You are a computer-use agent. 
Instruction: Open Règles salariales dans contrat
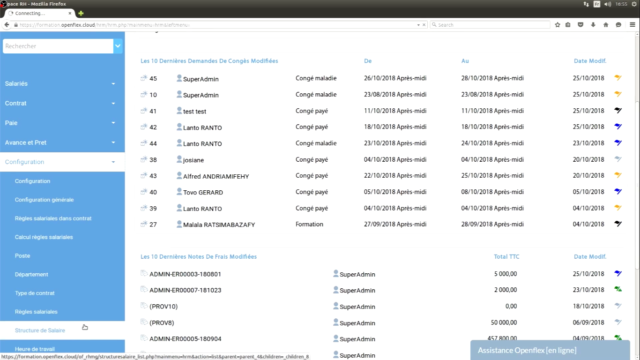click(x=53, y=218)
